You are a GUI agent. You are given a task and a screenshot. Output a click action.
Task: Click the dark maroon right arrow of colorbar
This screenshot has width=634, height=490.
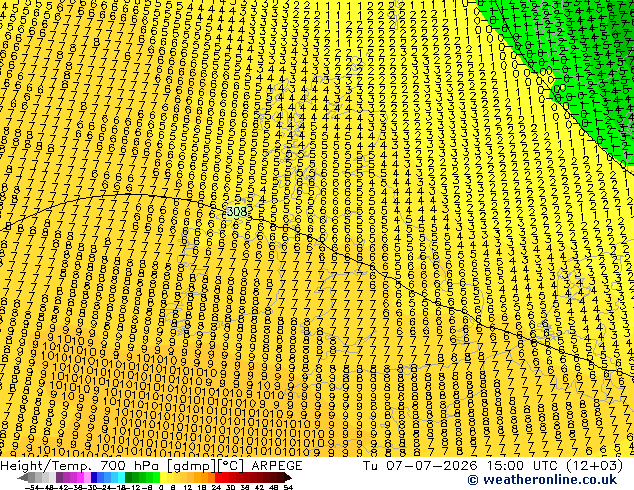[x=288, y=477]
